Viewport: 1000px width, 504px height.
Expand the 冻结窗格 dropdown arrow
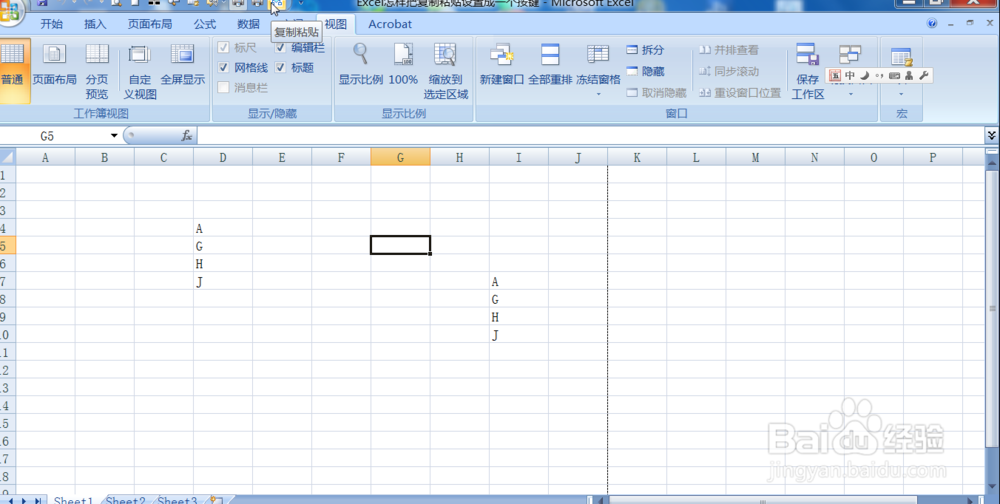(598, 94)
